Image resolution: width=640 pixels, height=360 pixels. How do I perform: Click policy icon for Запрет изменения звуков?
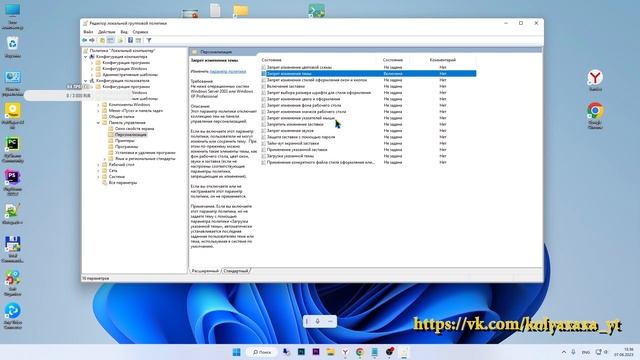click(x=264, y=131)
